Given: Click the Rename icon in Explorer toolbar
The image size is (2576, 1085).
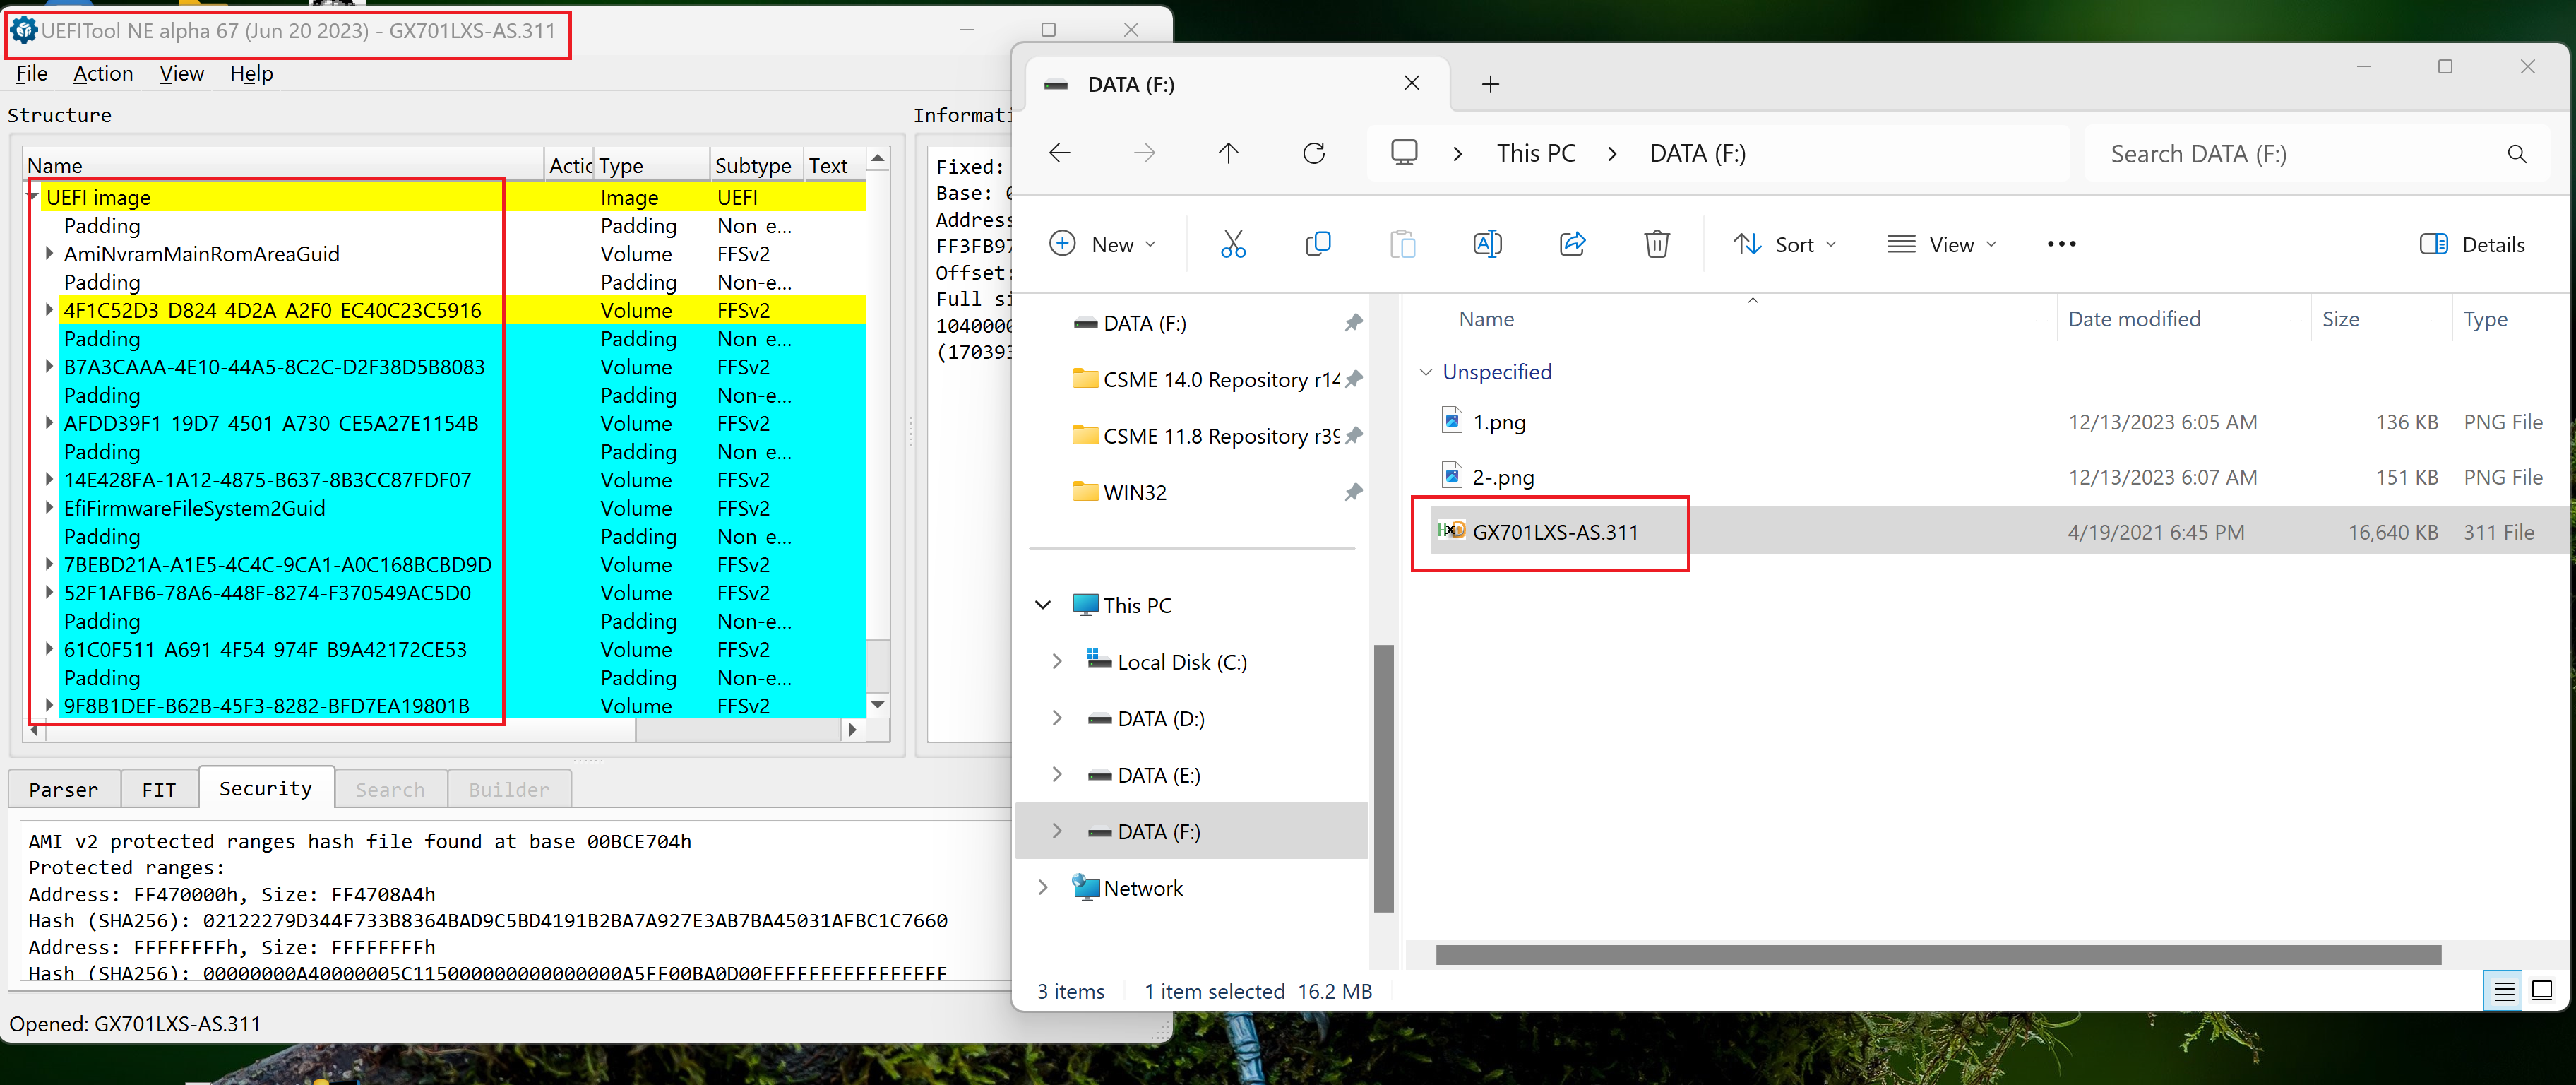Looking at the screenshot, I should click(1487, 244).
